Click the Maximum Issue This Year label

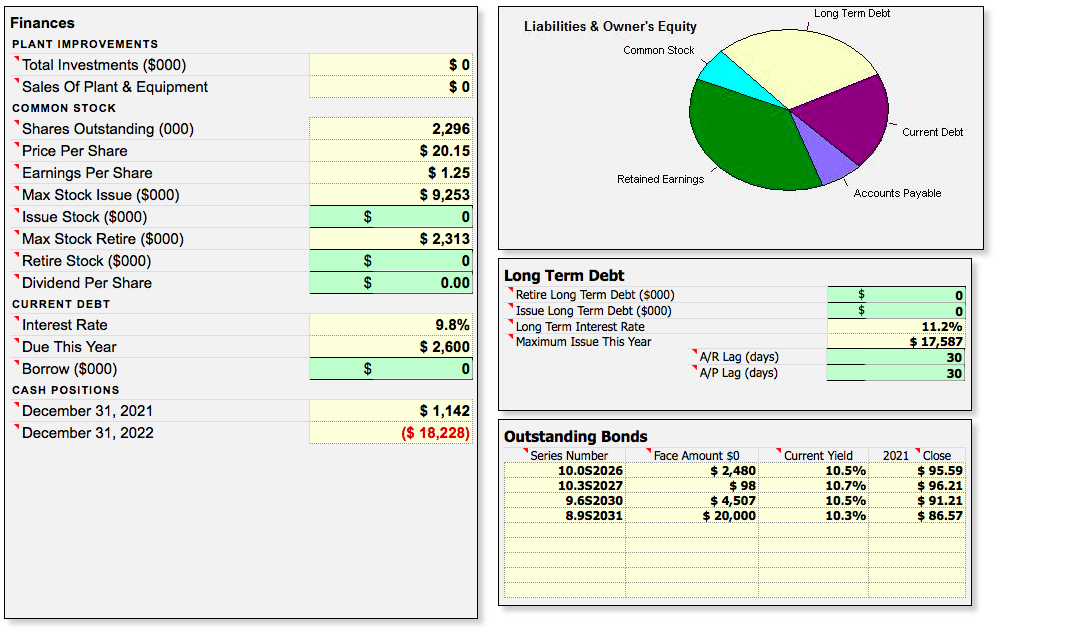point(583,342)
